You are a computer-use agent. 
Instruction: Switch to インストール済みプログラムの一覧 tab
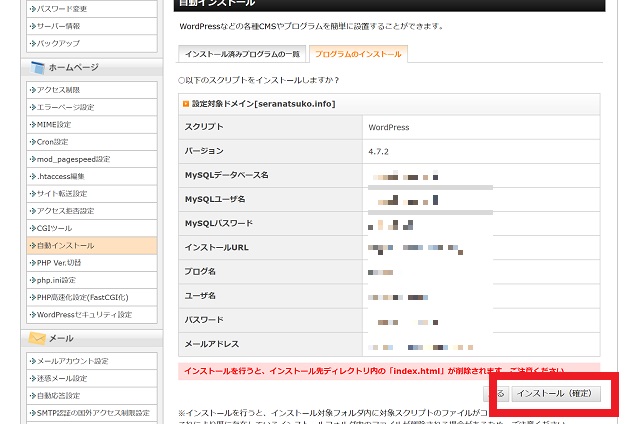[x=242, y=54]
